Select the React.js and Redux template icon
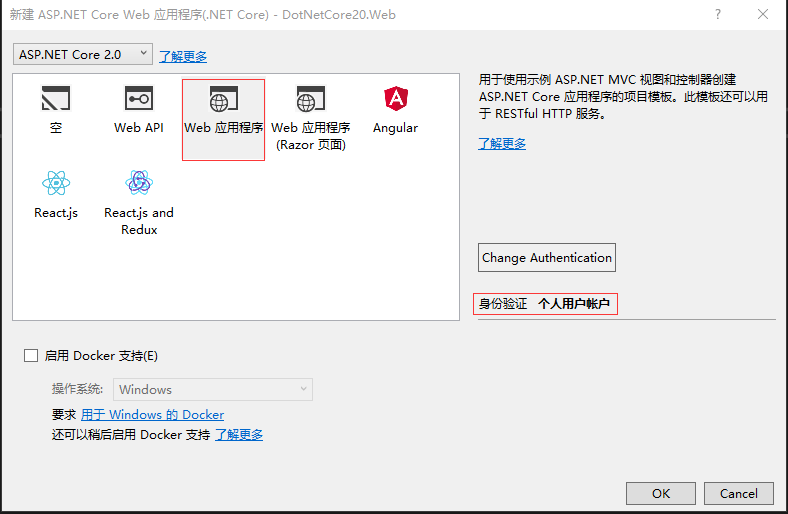 139,182
